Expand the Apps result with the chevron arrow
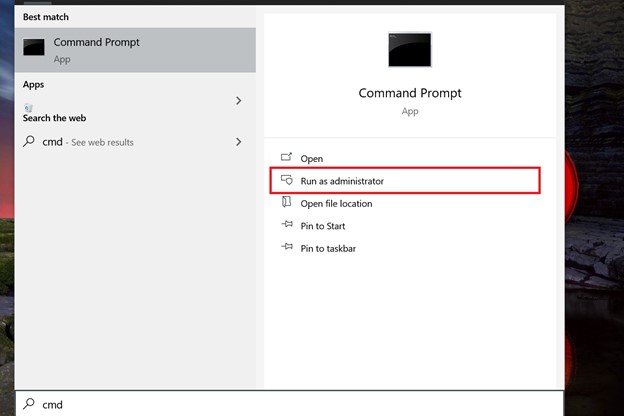Image resolution: width=624 pixels, height=416 pixels. [x=238, y=101]
